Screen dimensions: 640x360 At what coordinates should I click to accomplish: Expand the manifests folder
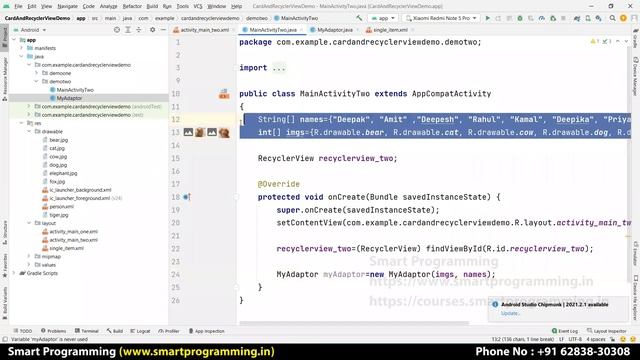(x=22, y=48)
